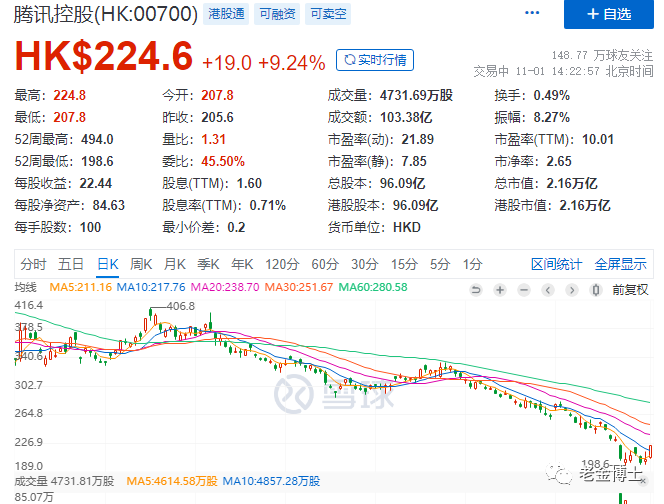Switch to 1分 chart interval

point(473,264)
